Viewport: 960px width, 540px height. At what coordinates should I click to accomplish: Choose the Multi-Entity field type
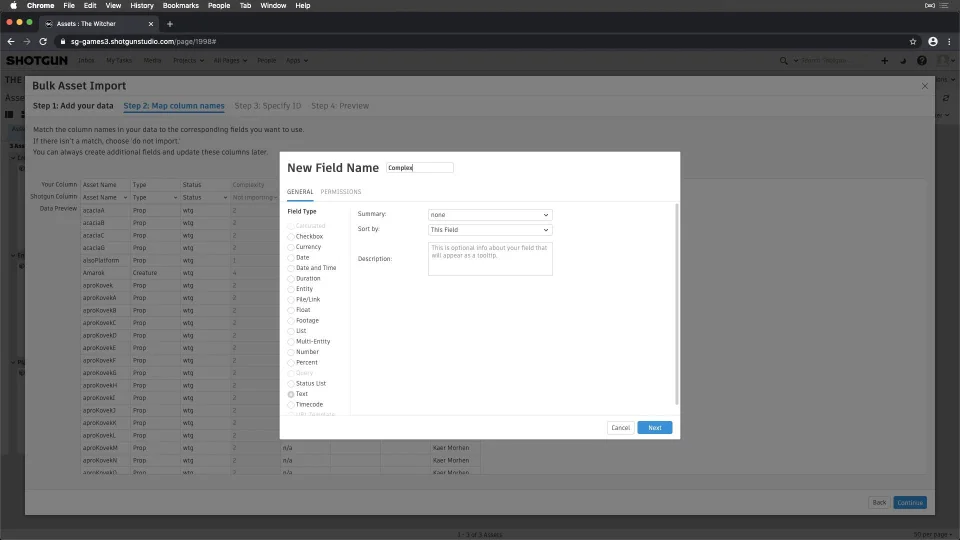click(x=291, y=342)
